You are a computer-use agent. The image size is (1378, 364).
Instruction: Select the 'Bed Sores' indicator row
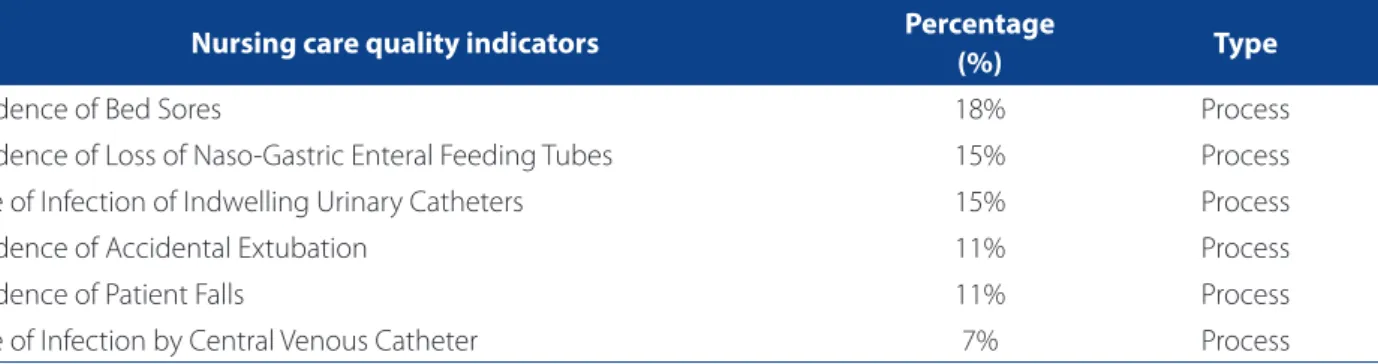click(x=689, y=109)
